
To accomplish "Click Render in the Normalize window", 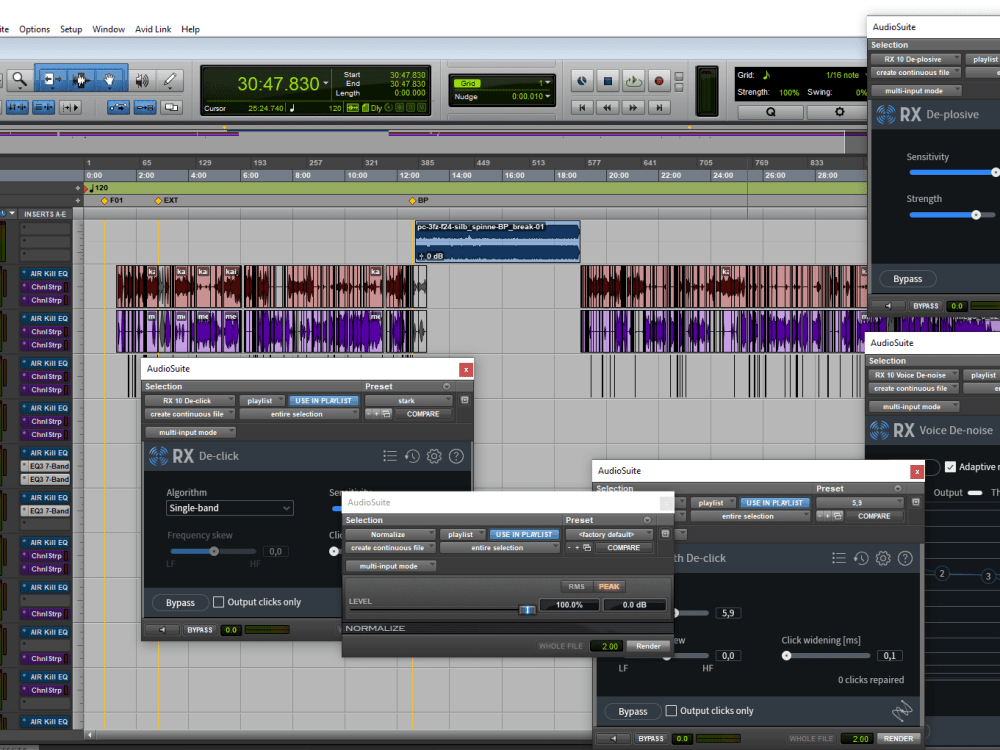I will tap(648, 646).
